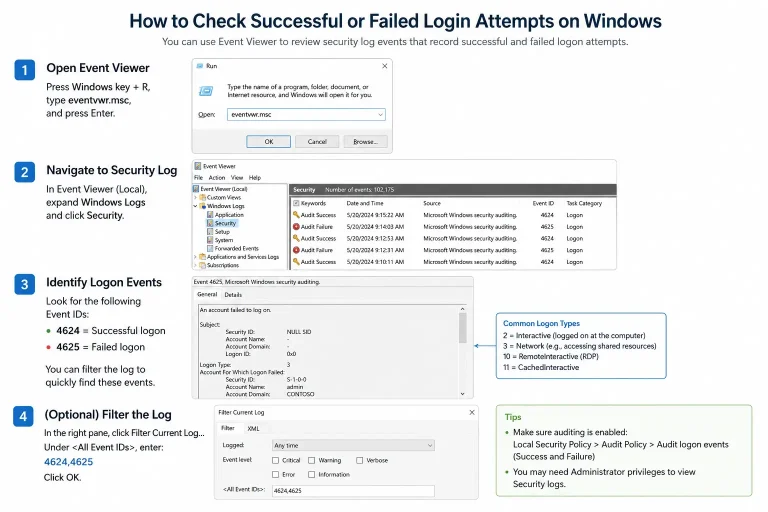Expand the Custom Views tree node
The height and width of the screenshot is (512, 768).
pos(195,197)
